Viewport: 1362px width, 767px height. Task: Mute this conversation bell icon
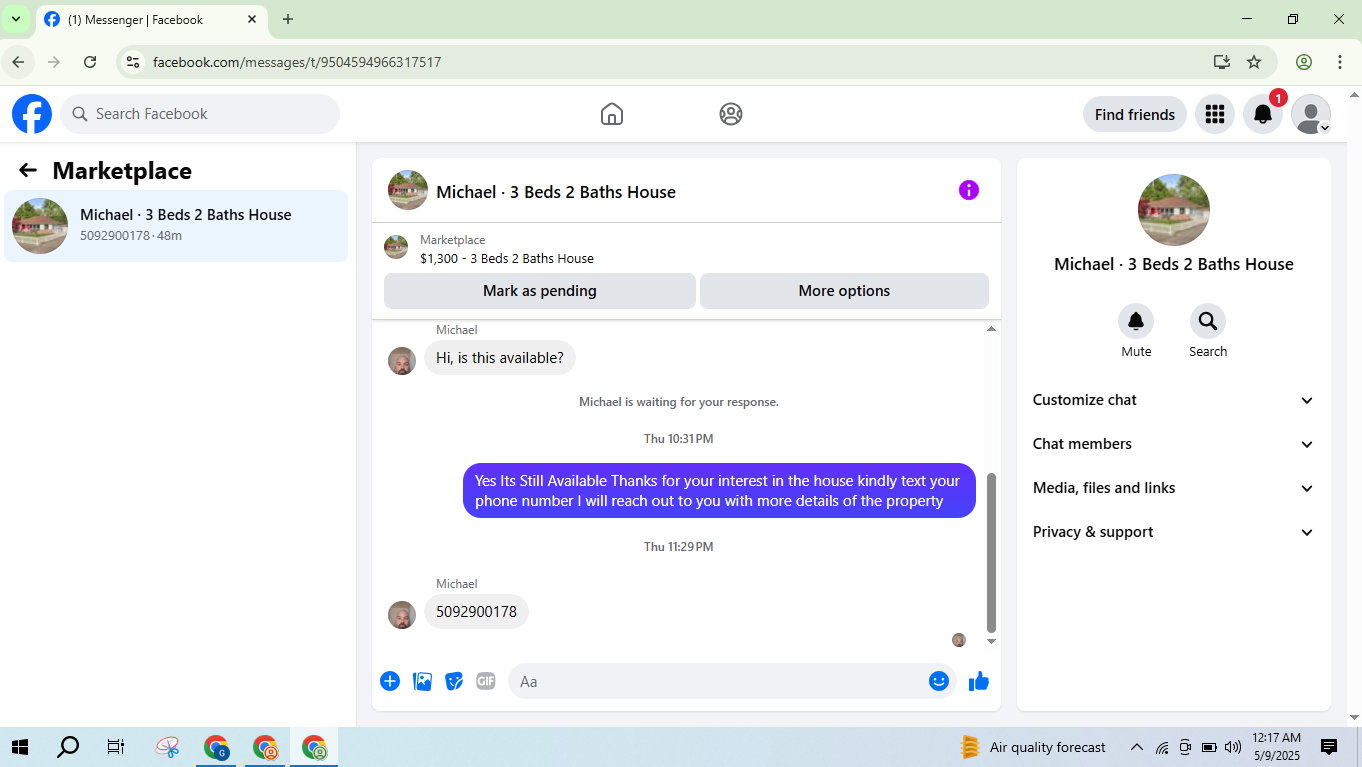pos(1136,321)
